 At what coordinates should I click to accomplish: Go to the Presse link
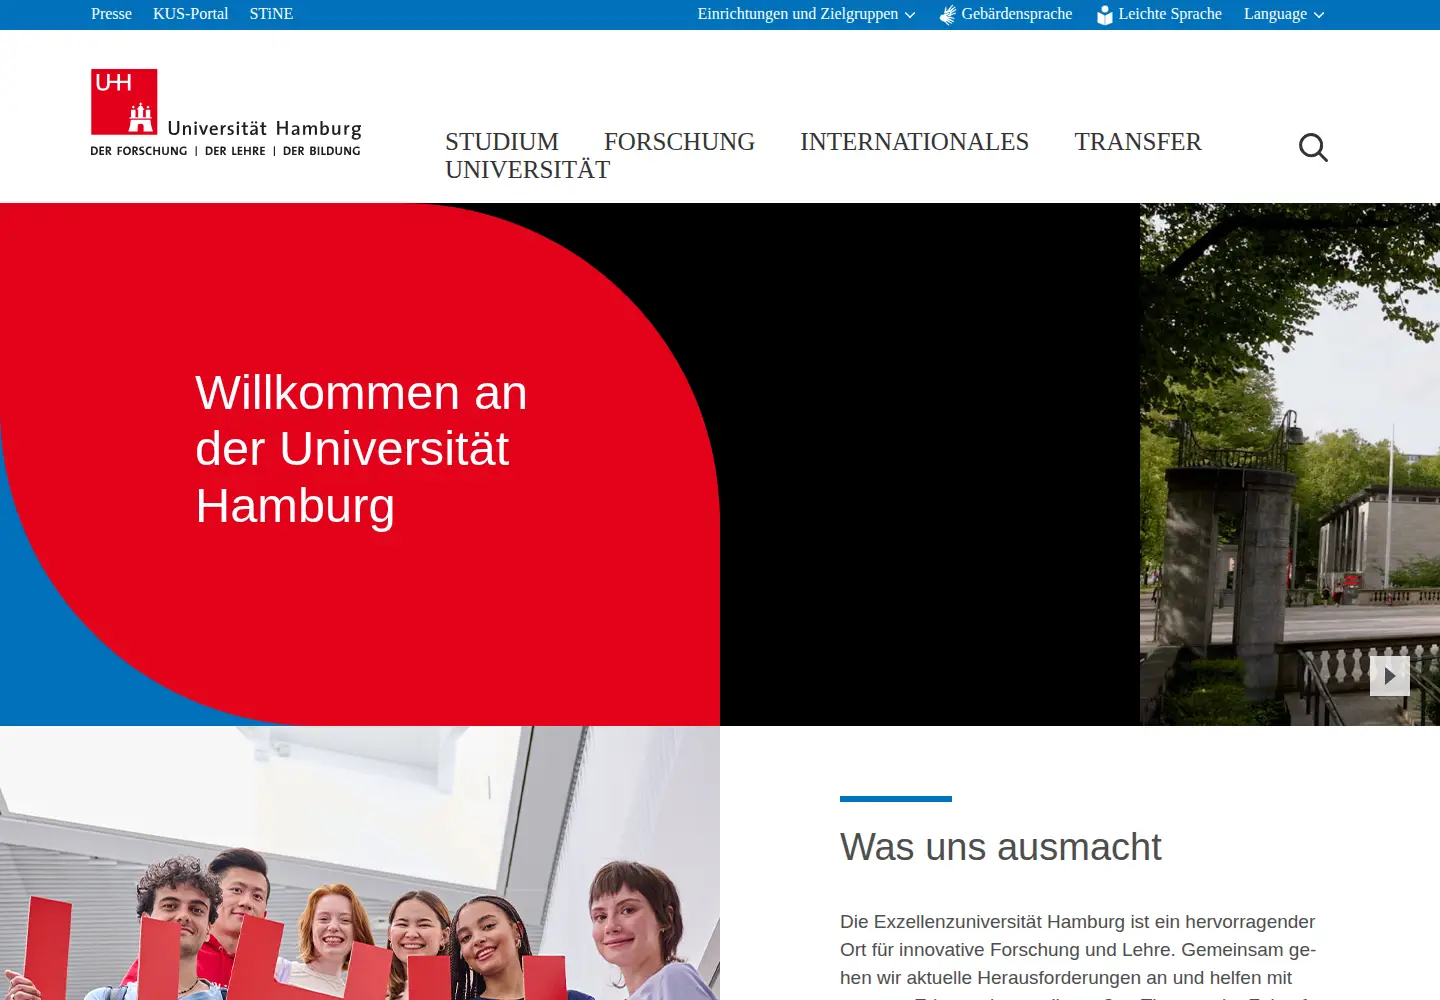point(111,14)
